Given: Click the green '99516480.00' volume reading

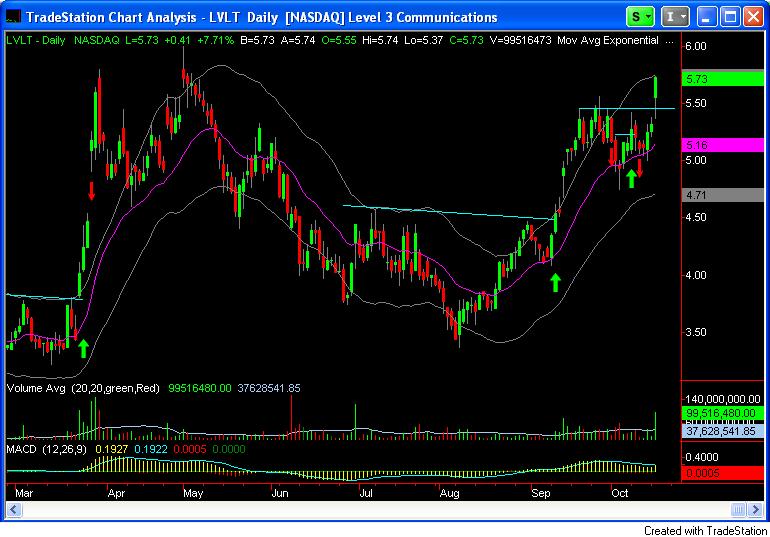Looking at the screenshot, I should 199,388.
